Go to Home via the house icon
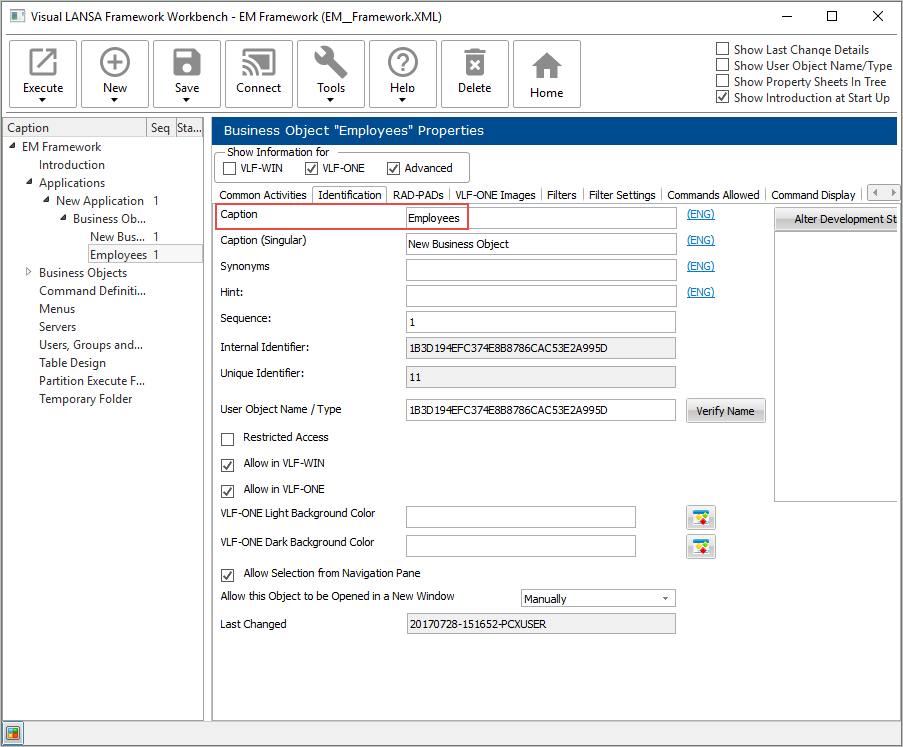 (547, 66)
